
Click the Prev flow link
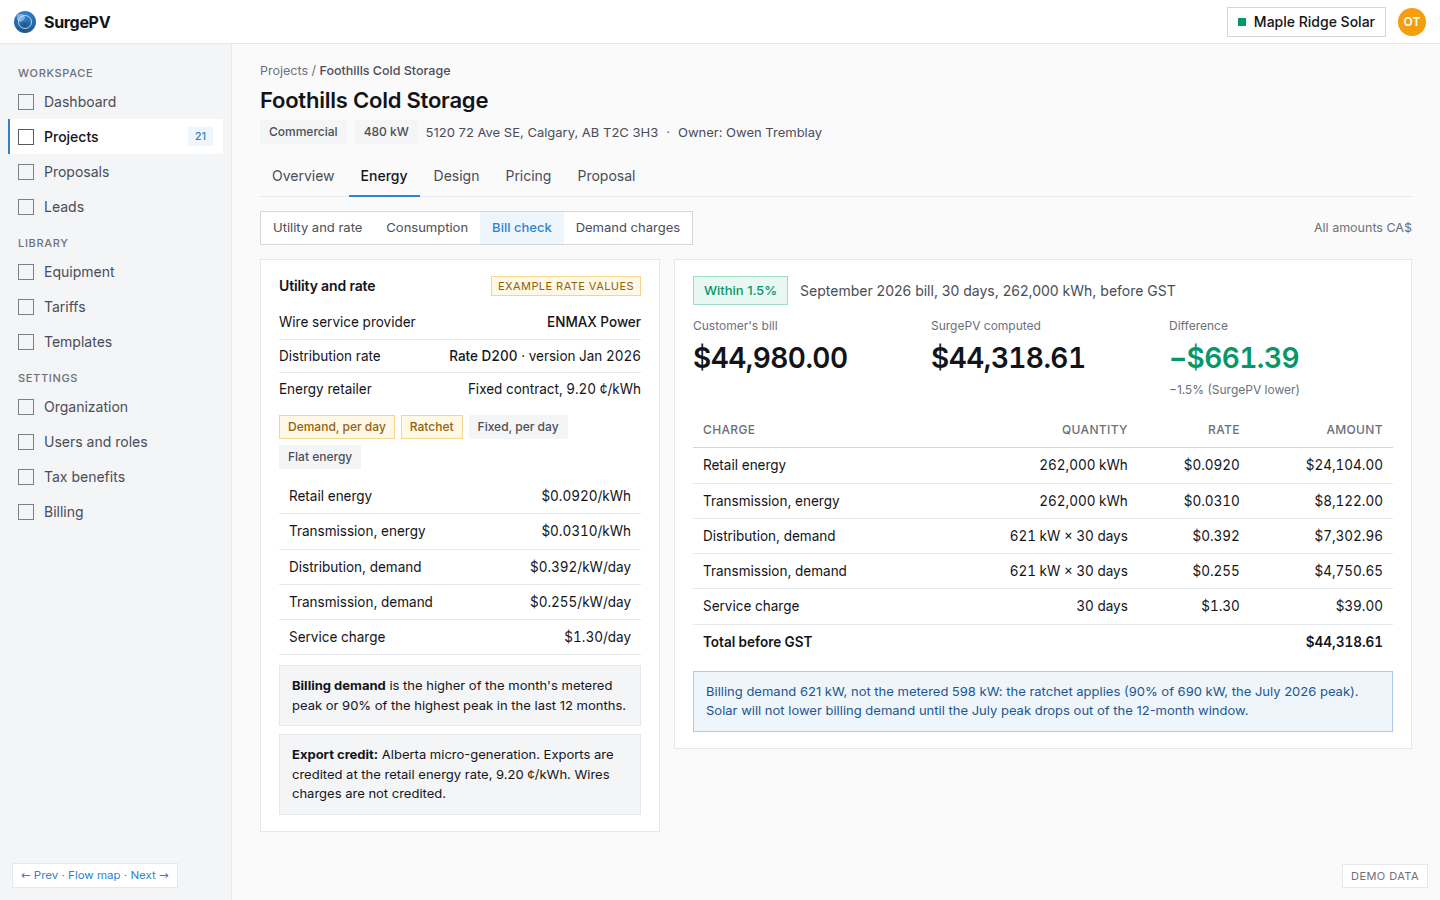coord(40,875)
